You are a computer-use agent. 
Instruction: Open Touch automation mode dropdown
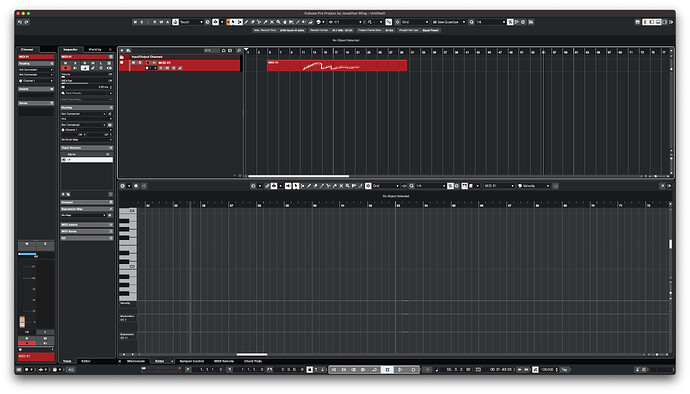(191, 22)
